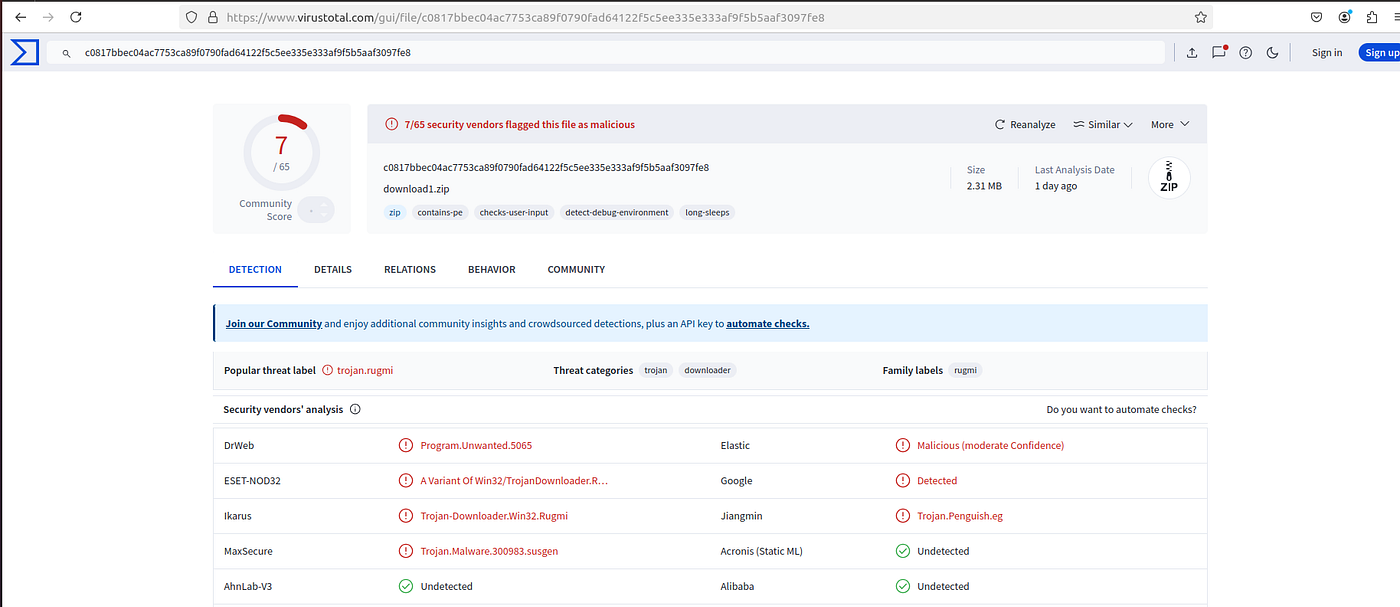Click the contains-pe tag chip
The width and height of the screenshot is (1400, 607).
point(440,212)
